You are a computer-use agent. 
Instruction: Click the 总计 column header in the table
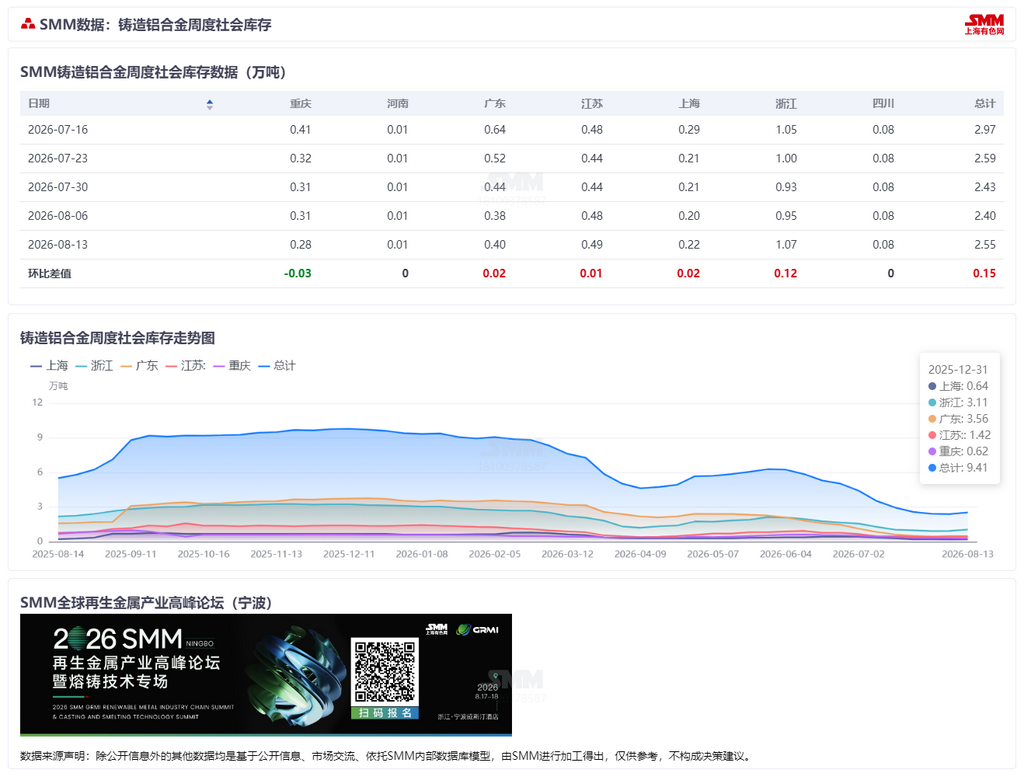[985, 103]
